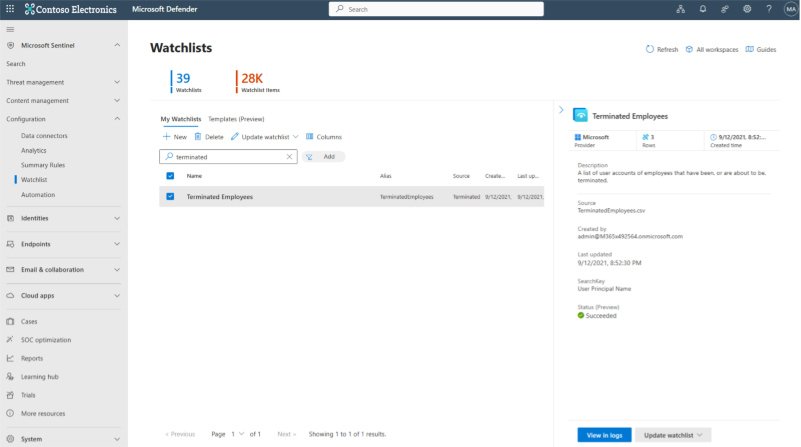Viewport: 801px width, 447px height.
Task: Expand the Endpoints chevron
Action: click(117, 244)
